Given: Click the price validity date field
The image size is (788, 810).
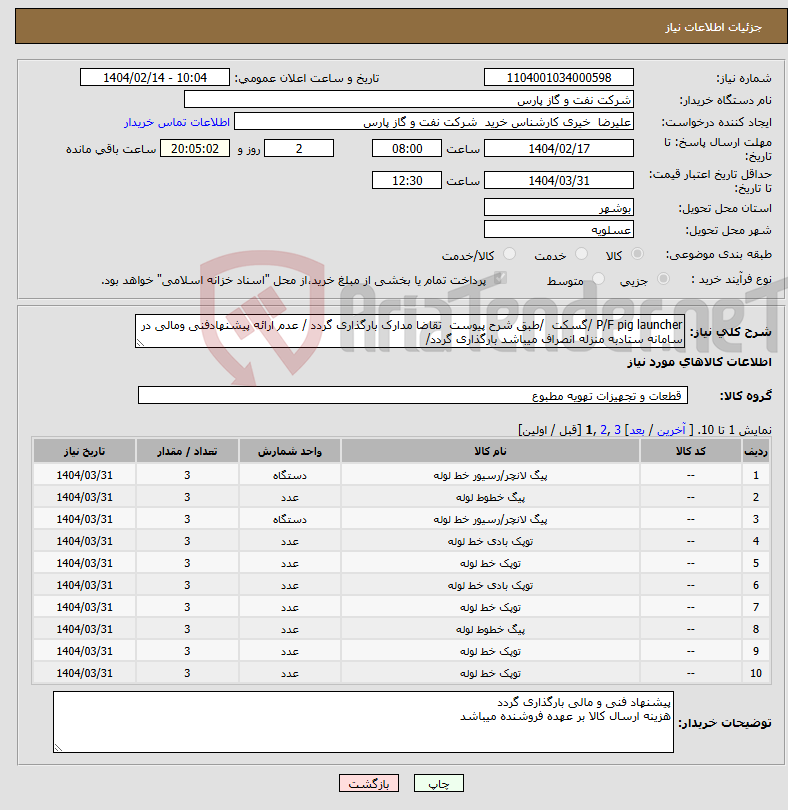Looking at the screenshot, I should 559,180.
